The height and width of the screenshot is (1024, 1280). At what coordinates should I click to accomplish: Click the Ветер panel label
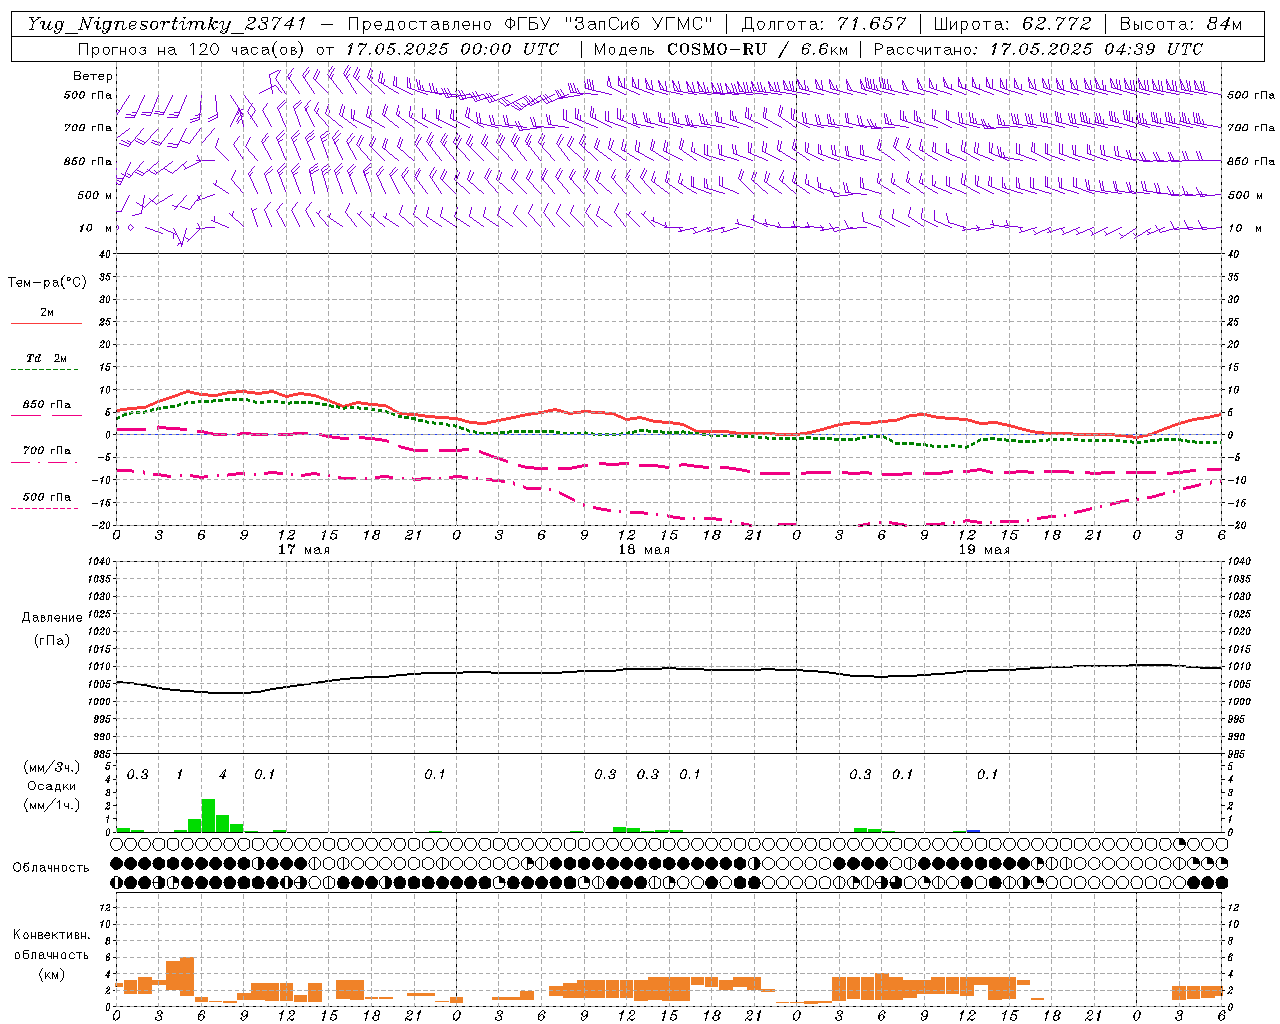[x=93, y=76]
